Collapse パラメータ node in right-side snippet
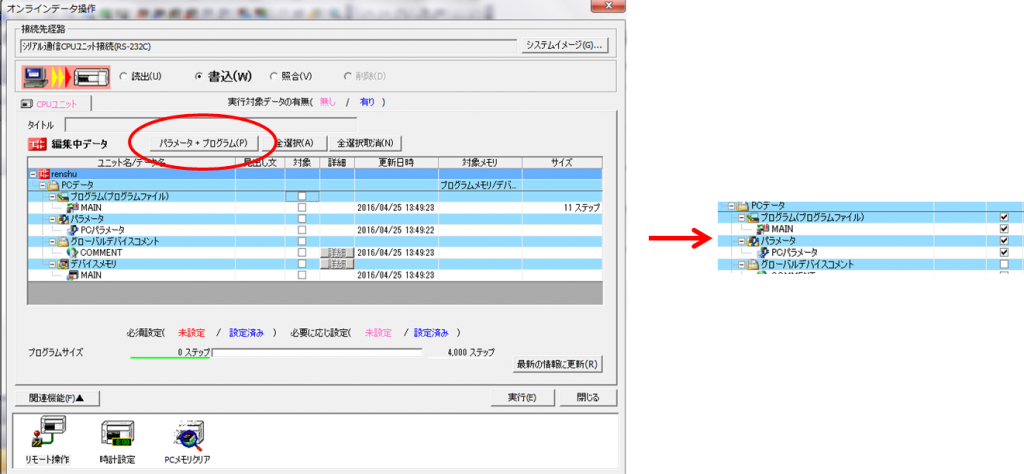Viewport: 1024px width, 474px height. tap(741, 241)
